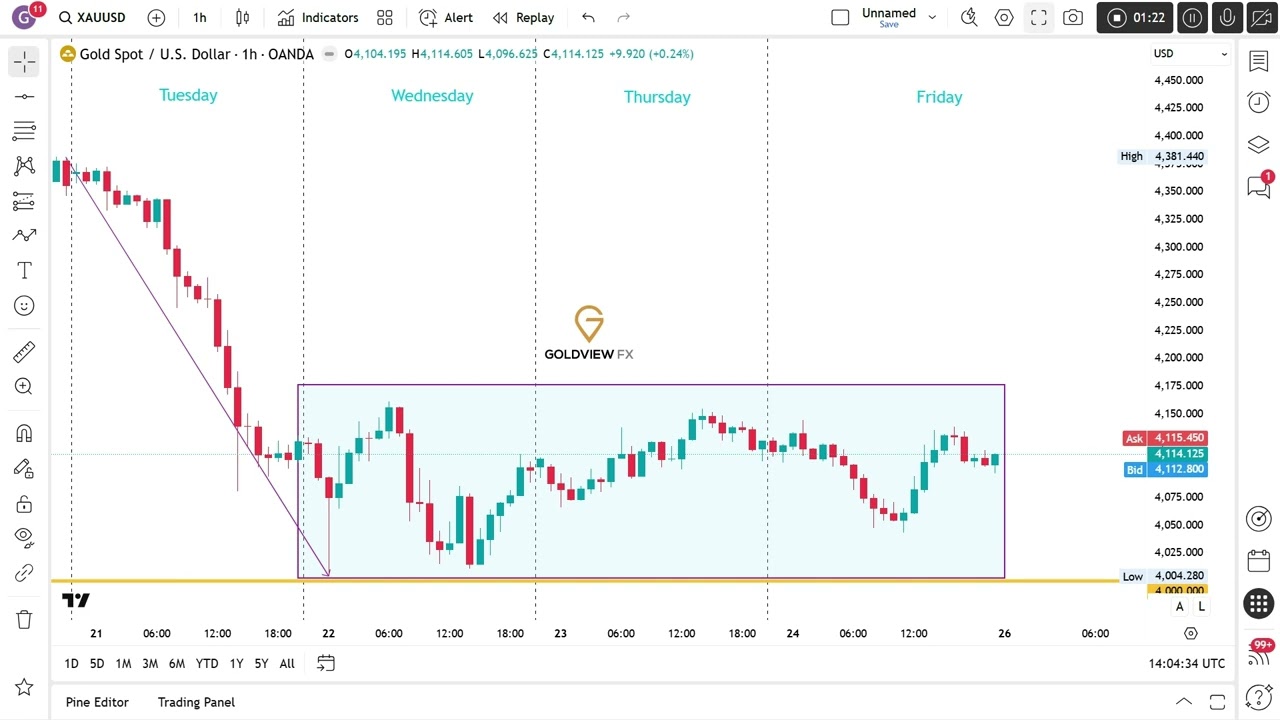Image resolution: width=1280 pixels, height=720 pixels.
Task: Toggle the recorder microphone
Action: coord(1227,18)
